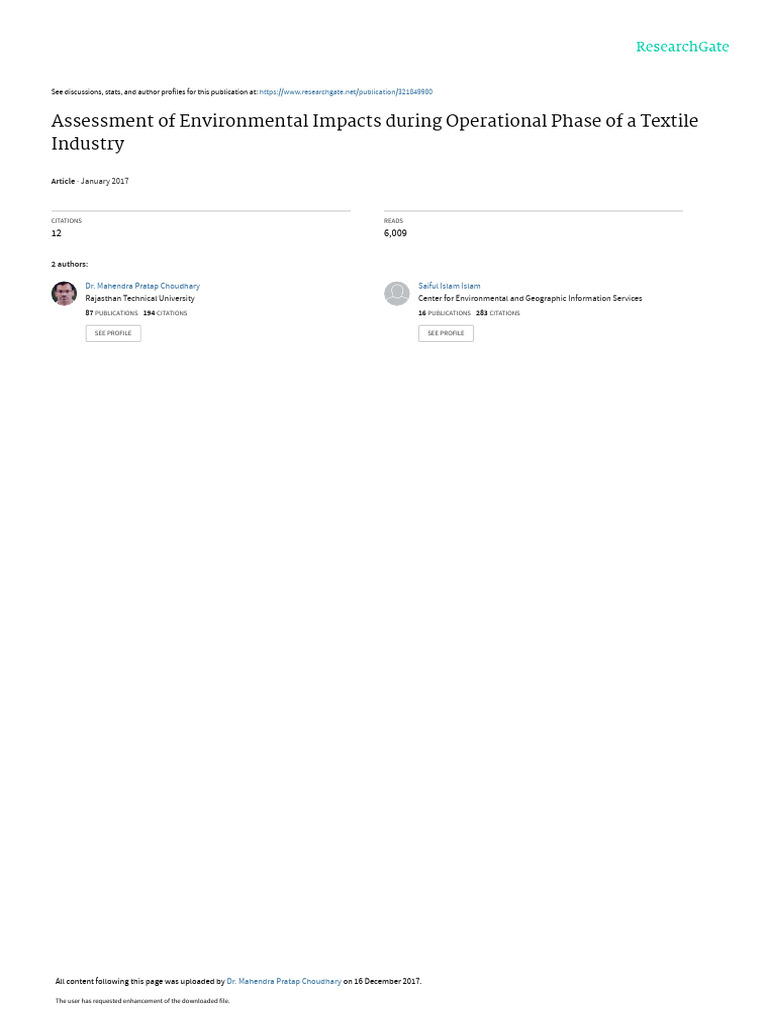Open Dr. Mahendra Pratap Choudhary's profile photo
This screenshot has height=1024, width=768.
coord(64,293)
